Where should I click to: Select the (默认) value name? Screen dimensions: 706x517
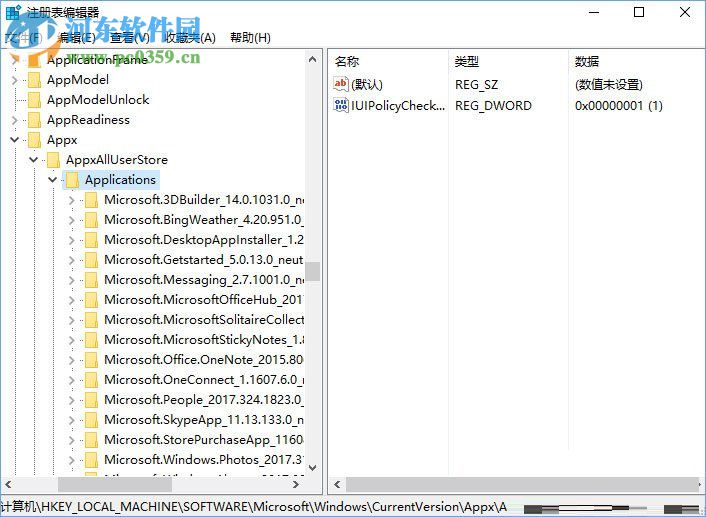[x=367, y=85]
